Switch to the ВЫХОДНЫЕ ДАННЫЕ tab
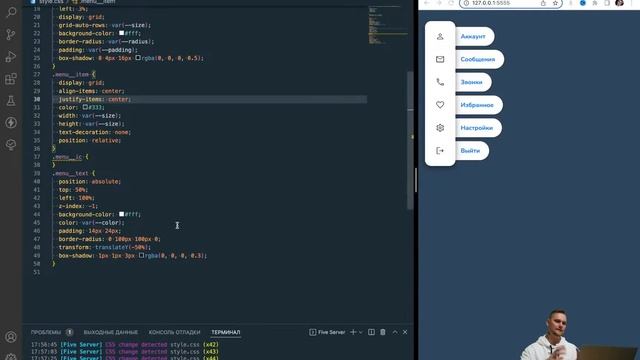Screen dimensions: 640x360 [x=111, y=332]
